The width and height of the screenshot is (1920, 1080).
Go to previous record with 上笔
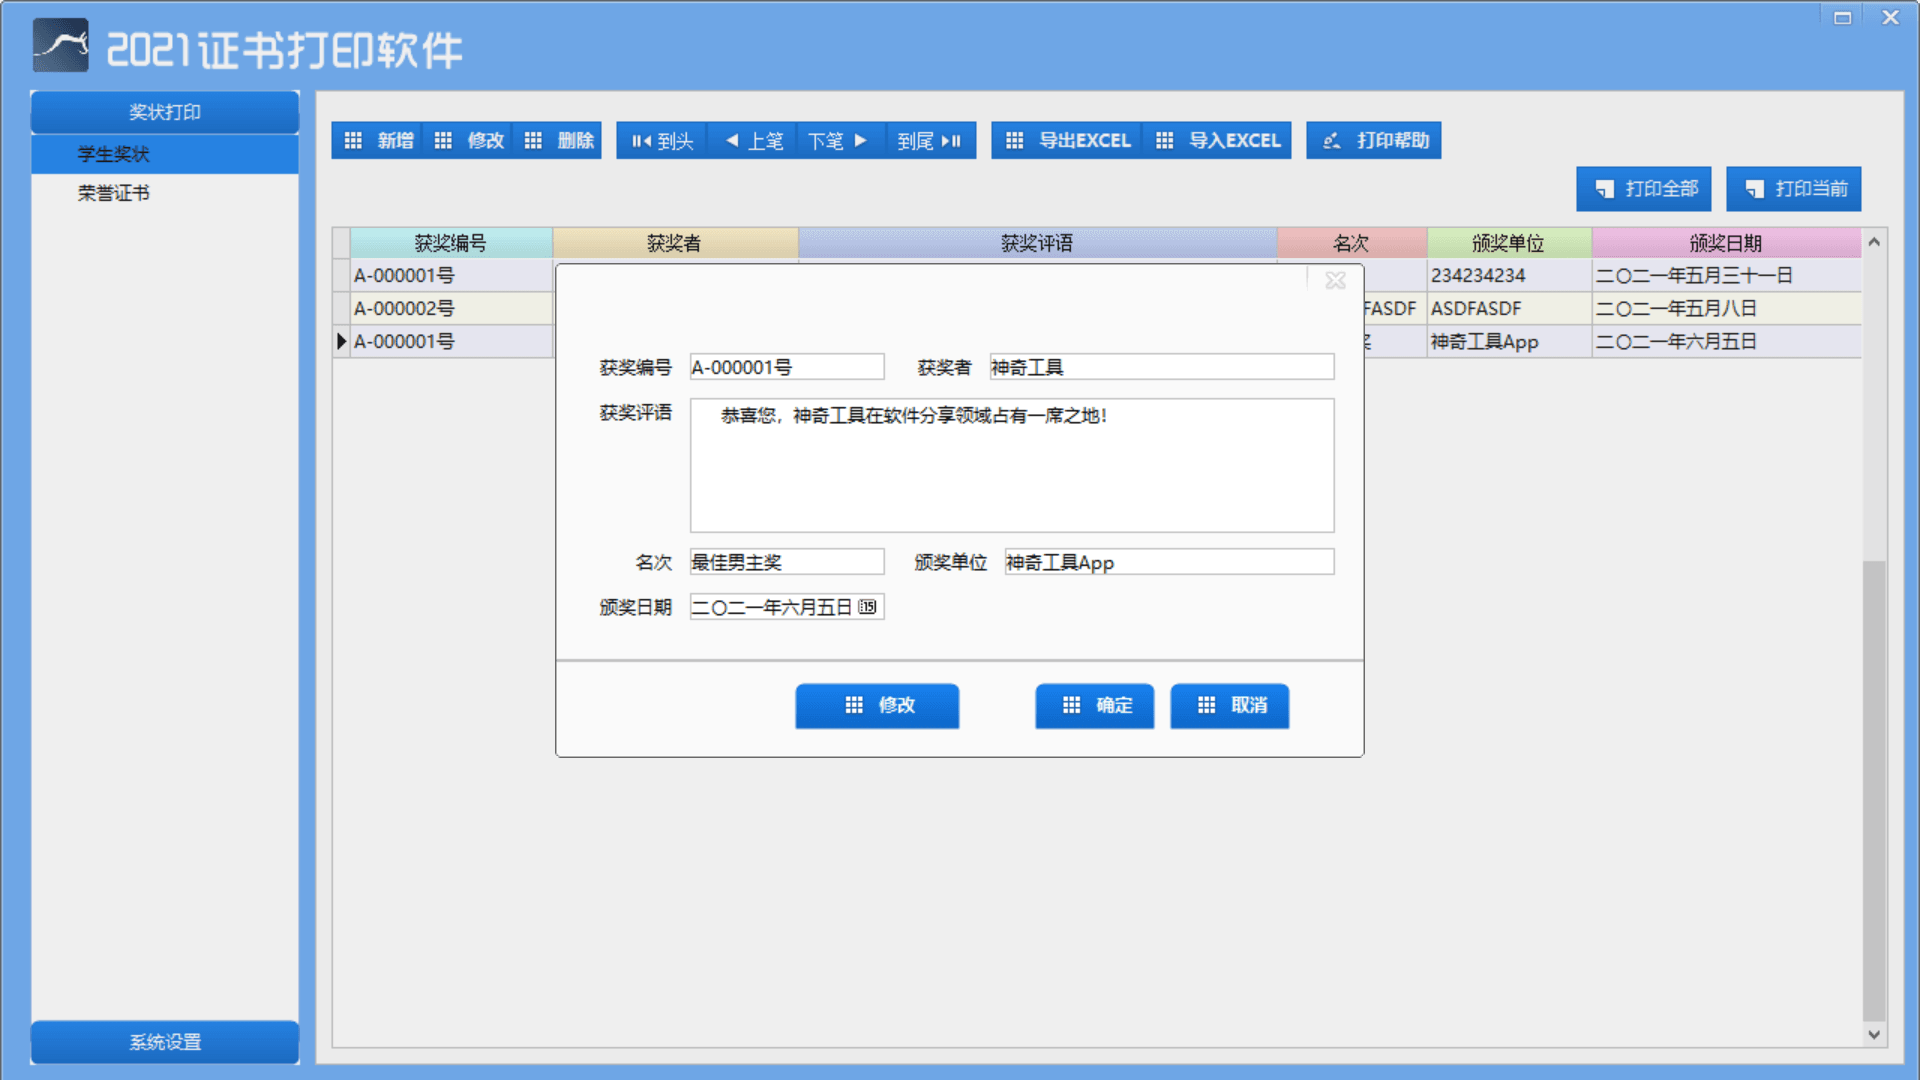pyautogui.click(x=752, y=141)
